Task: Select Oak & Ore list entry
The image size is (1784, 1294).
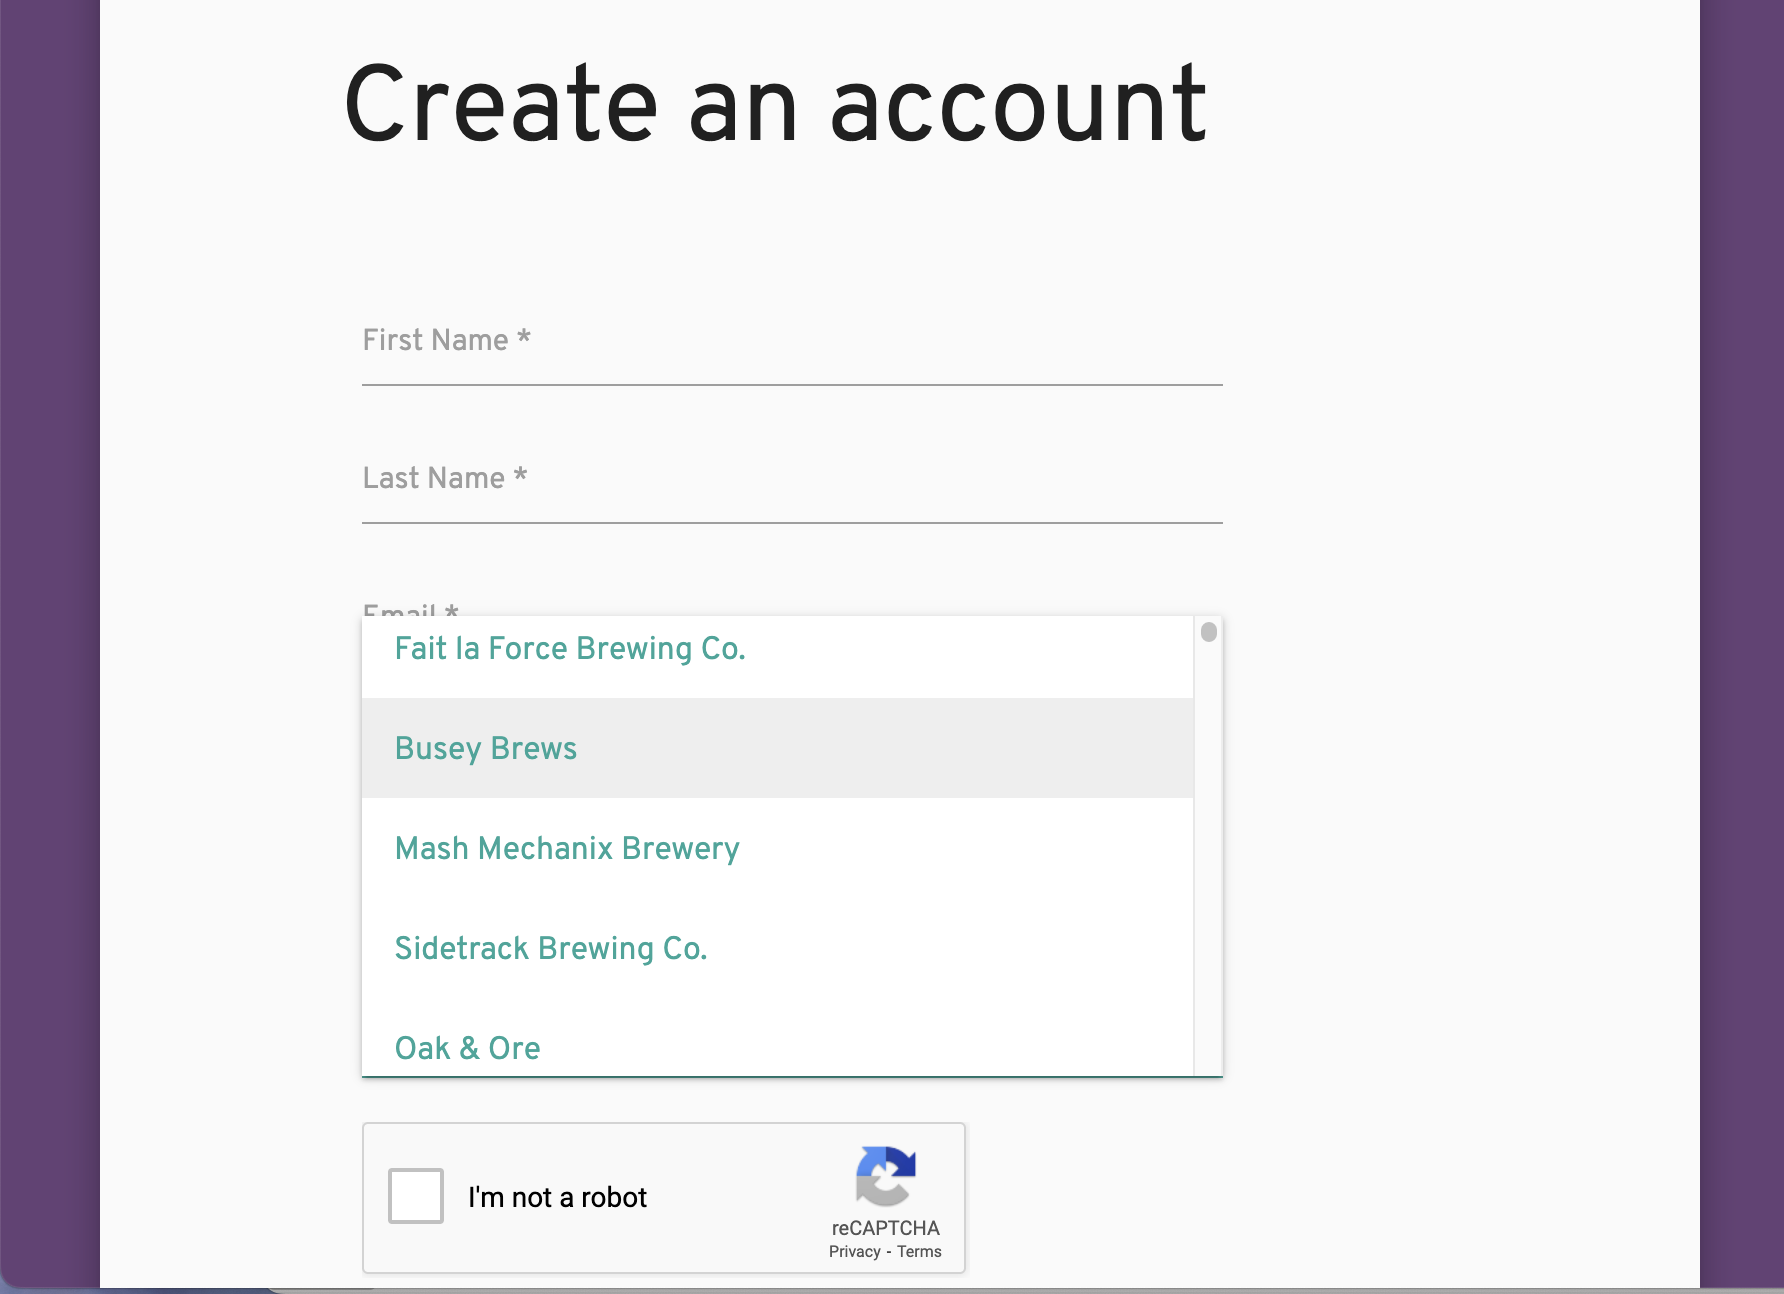Action: (778, 1038)
